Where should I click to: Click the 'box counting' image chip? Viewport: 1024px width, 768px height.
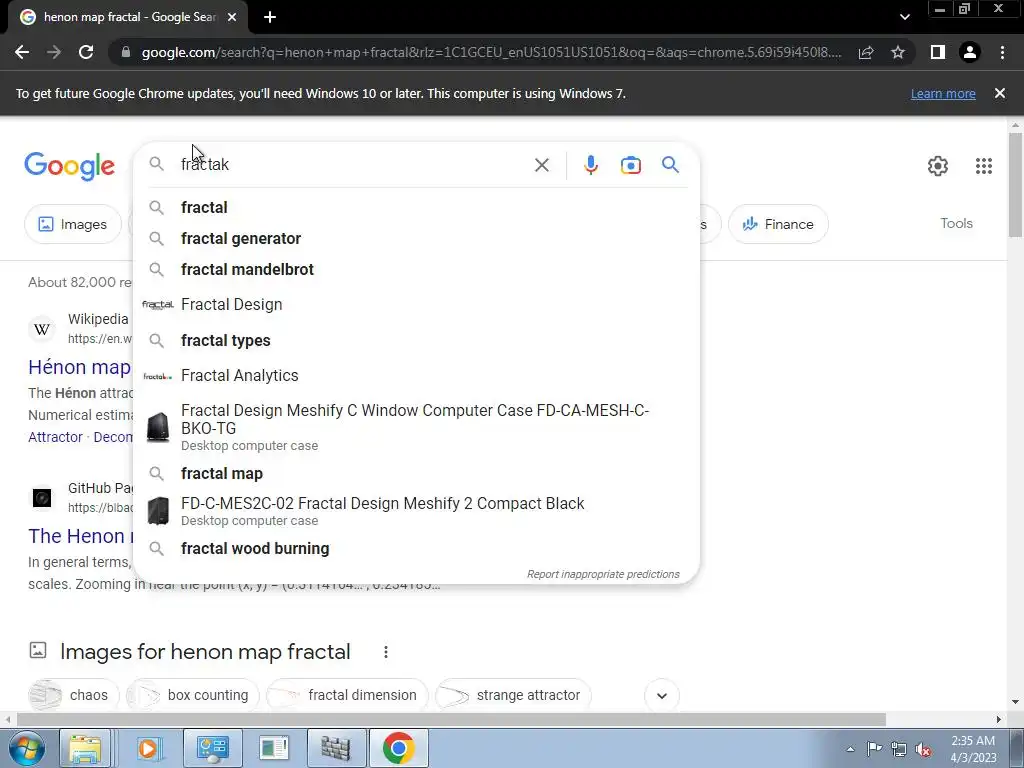tap(193, 695)
